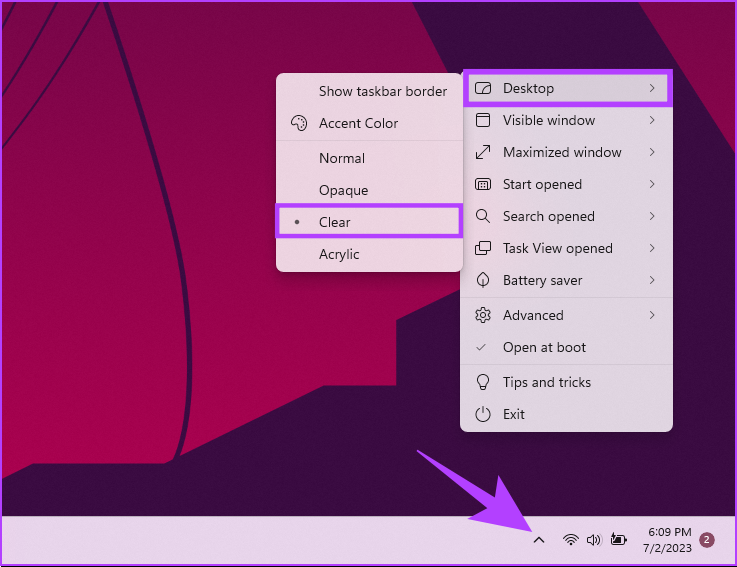Click the Battery saver leaf icon
The width and height of the screenshot is (737, 567).
483,280
